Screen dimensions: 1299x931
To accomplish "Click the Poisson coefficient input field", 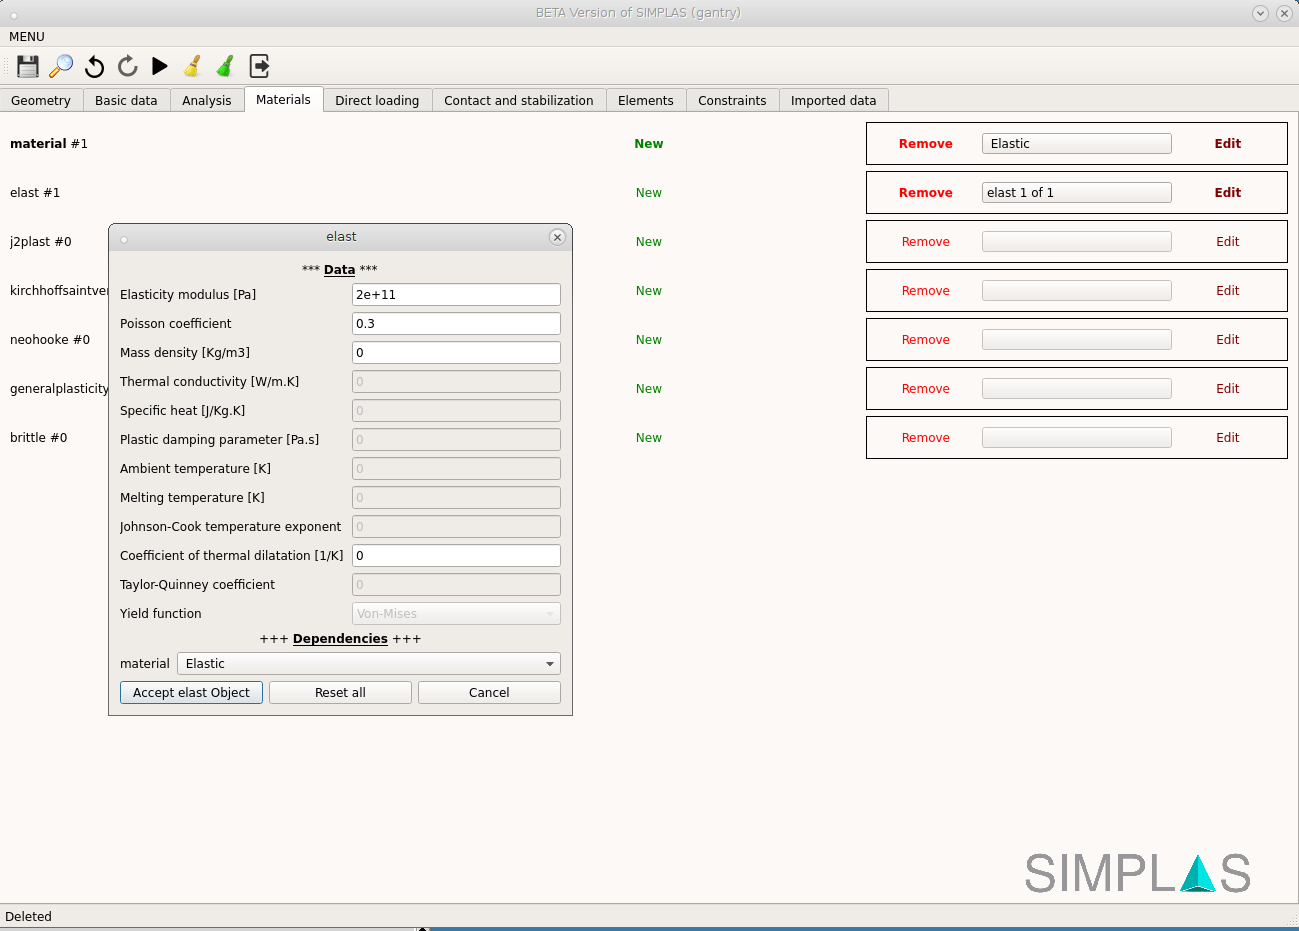I will 456,324.
